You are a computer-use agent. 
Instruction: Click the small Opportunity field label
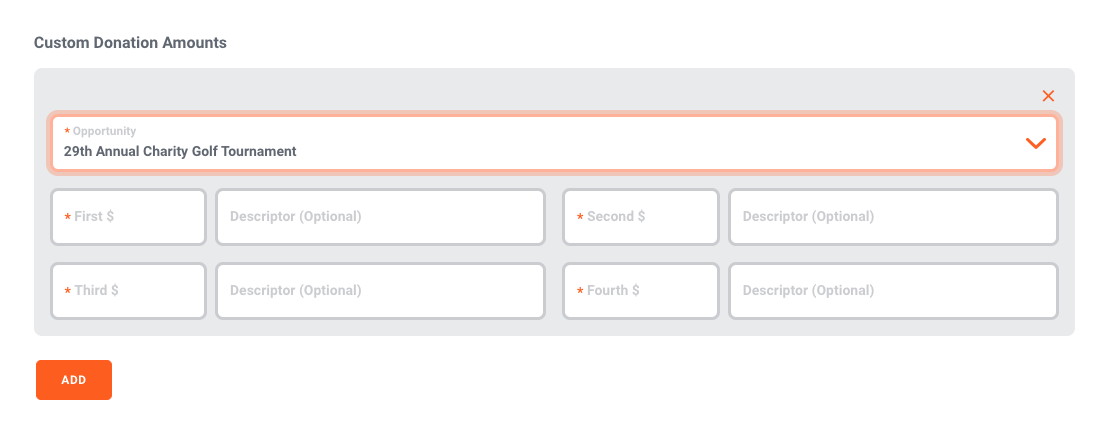(104, 131)
